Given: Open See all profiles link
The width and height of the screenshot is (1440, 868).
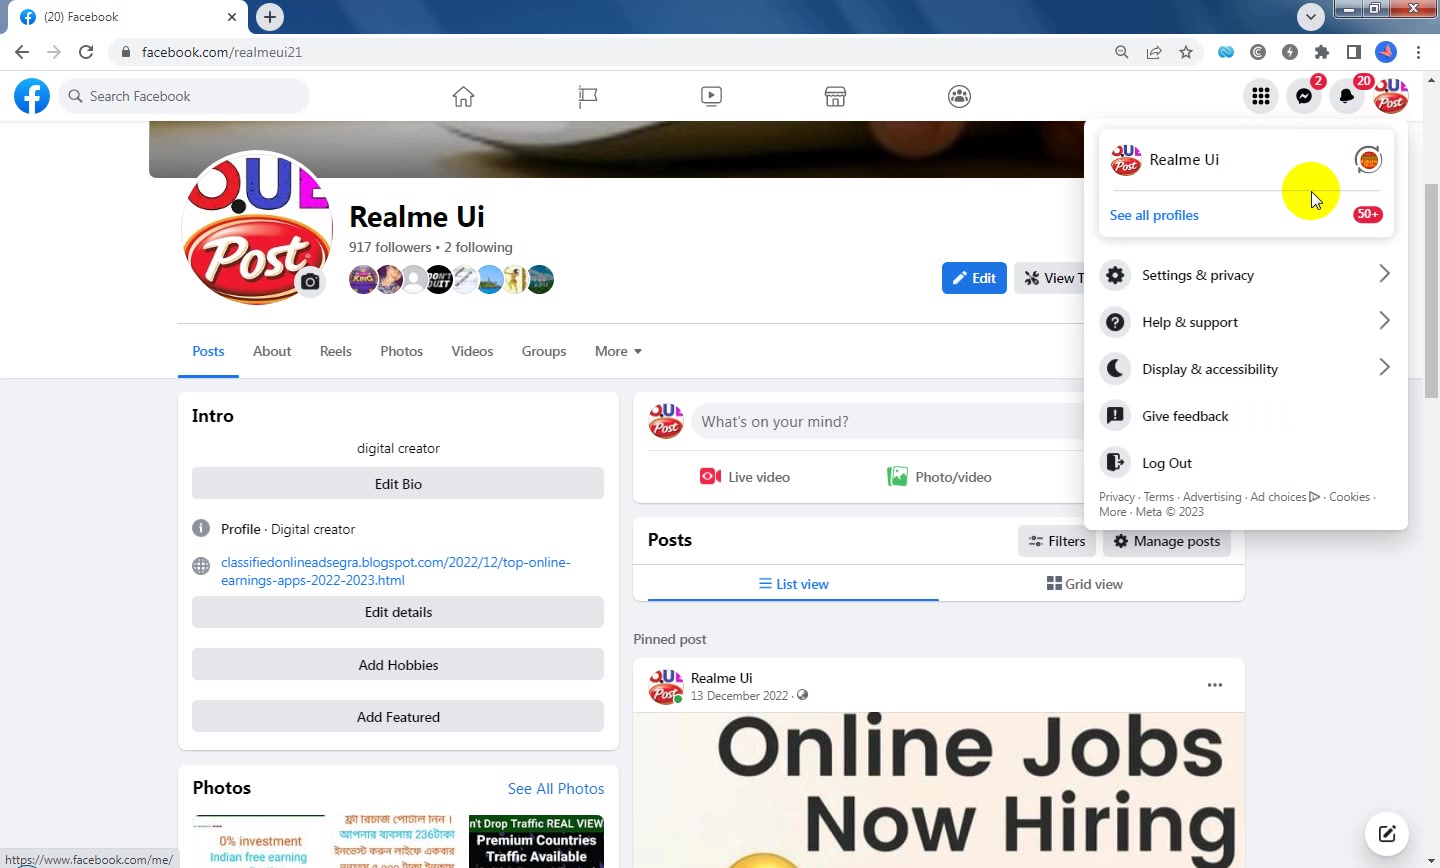Looking at the screenshot, I should pos(1154,215).
